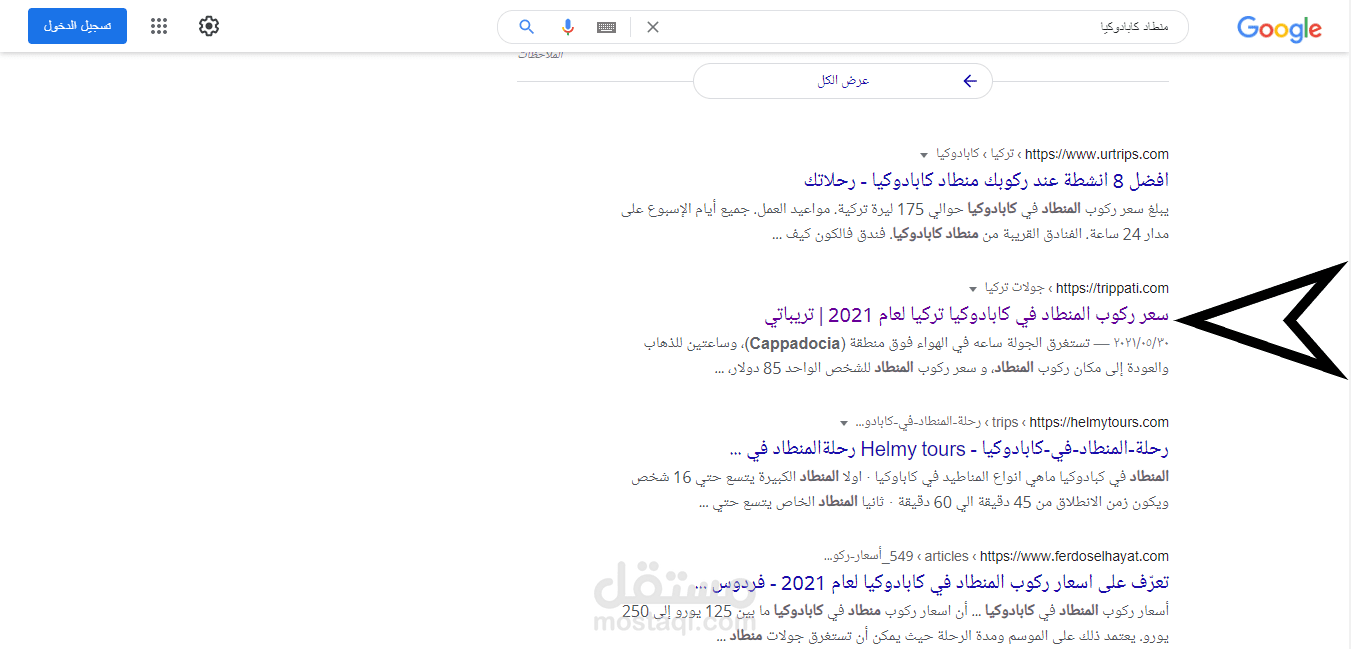Click the https://www.ferdoselhayat.com URL text
Screen dimensions: 1351x649
[1074, 556]
